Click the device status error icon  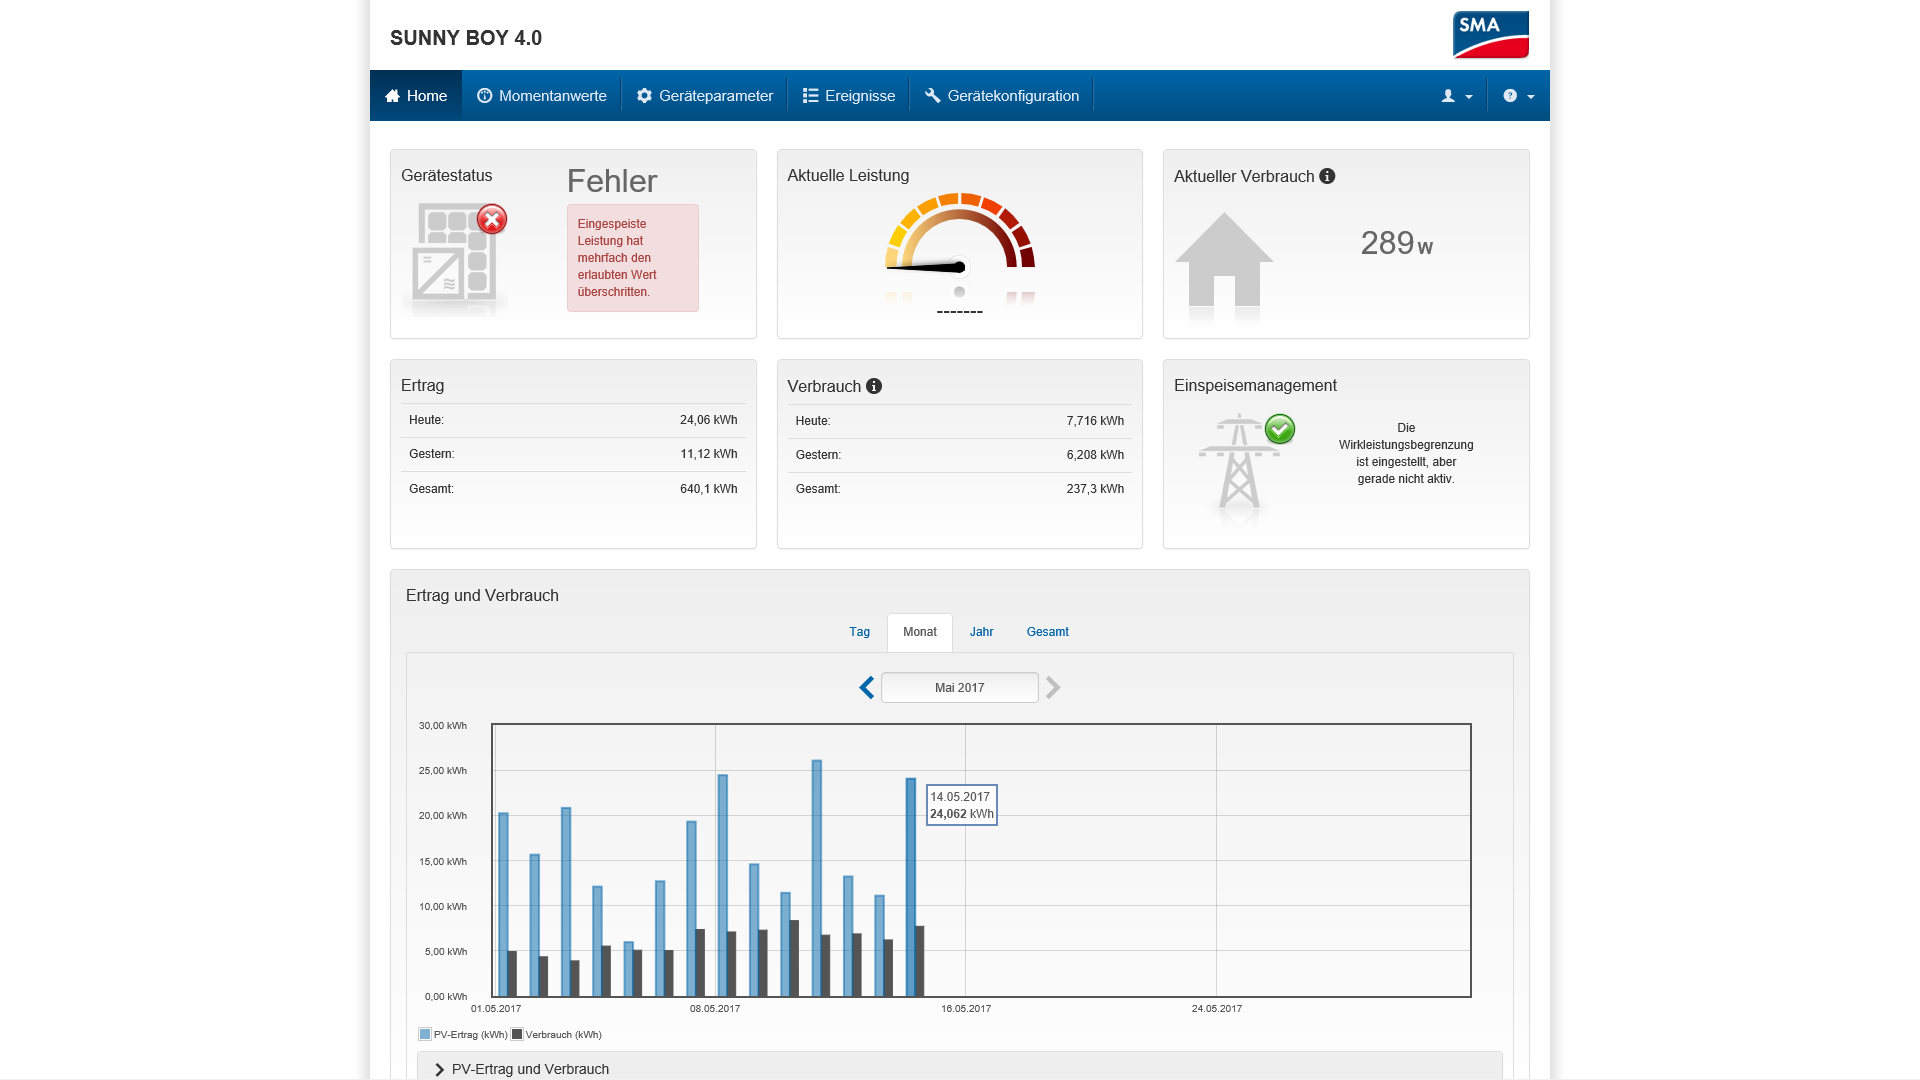[x=491, y=219]
